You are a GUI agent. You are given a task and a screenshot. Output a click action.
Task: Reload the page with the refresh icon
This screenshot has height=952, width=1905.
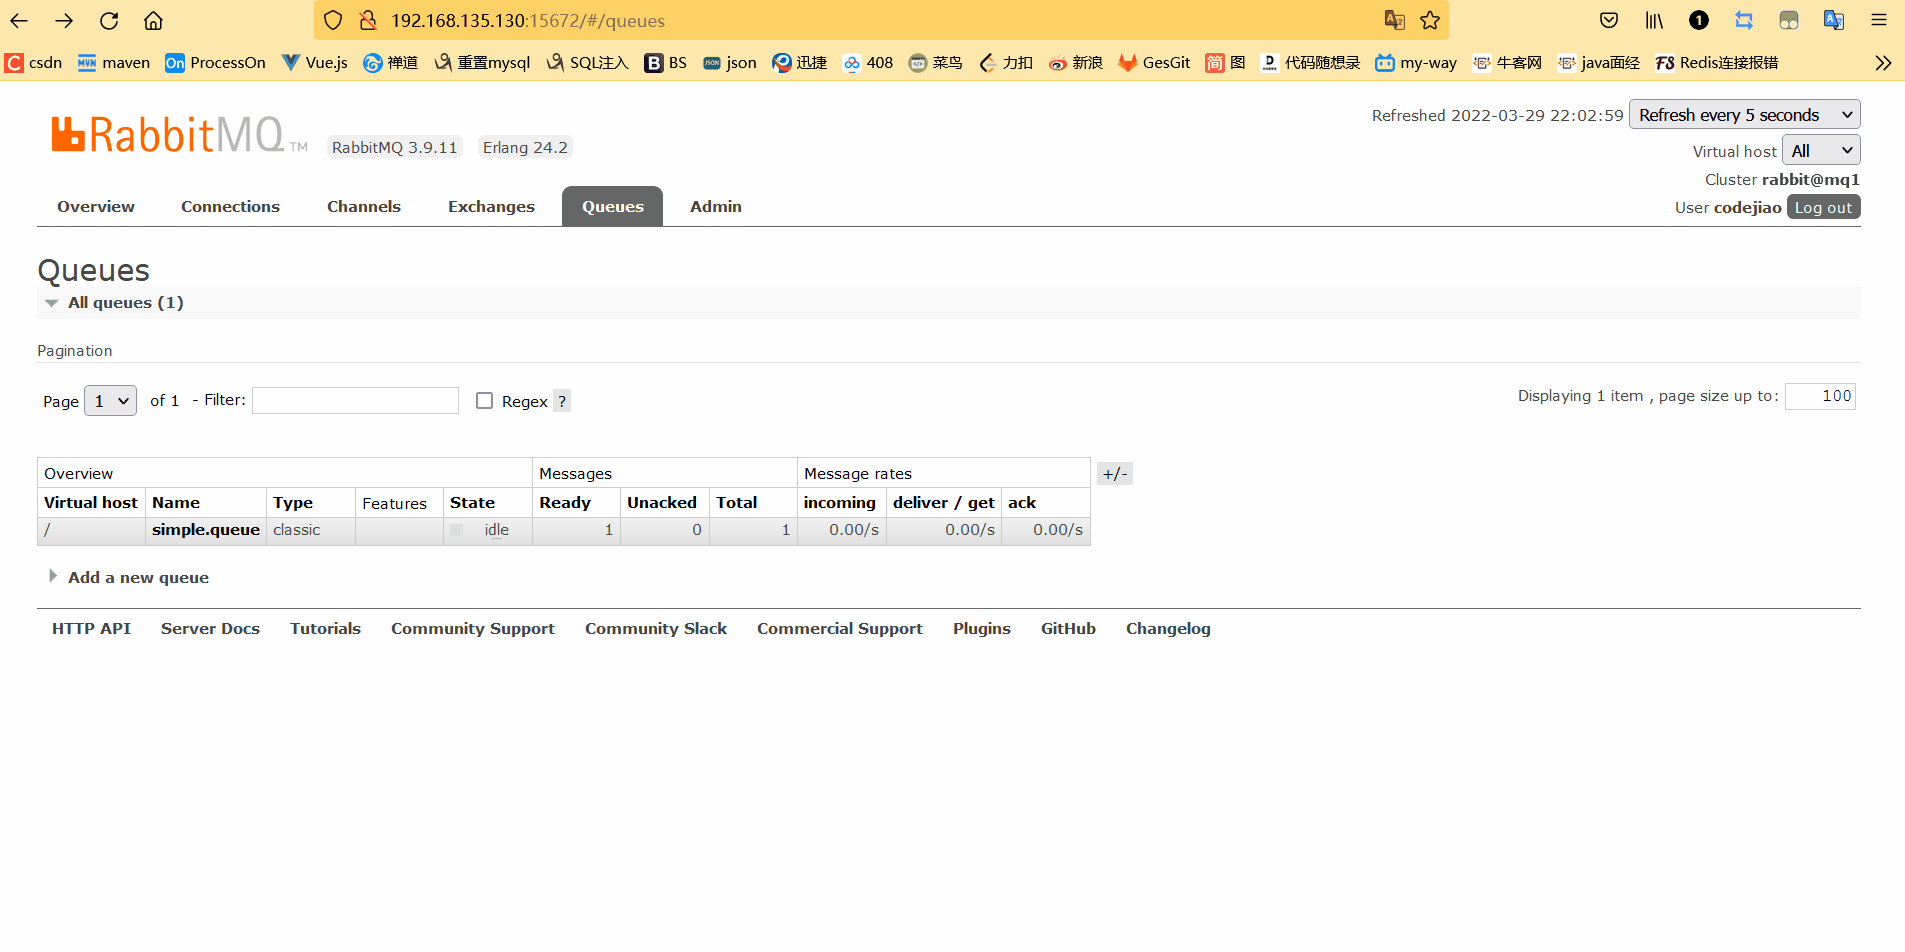point(109,20)
